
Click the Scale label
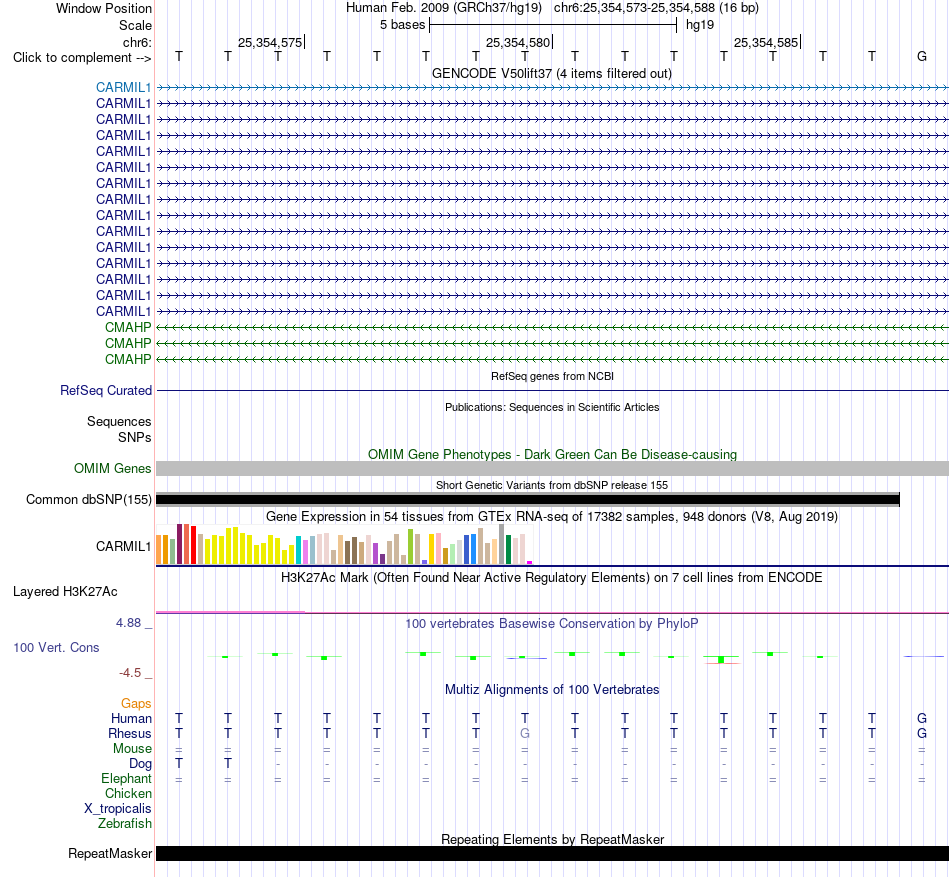click(x=135, y=25)
